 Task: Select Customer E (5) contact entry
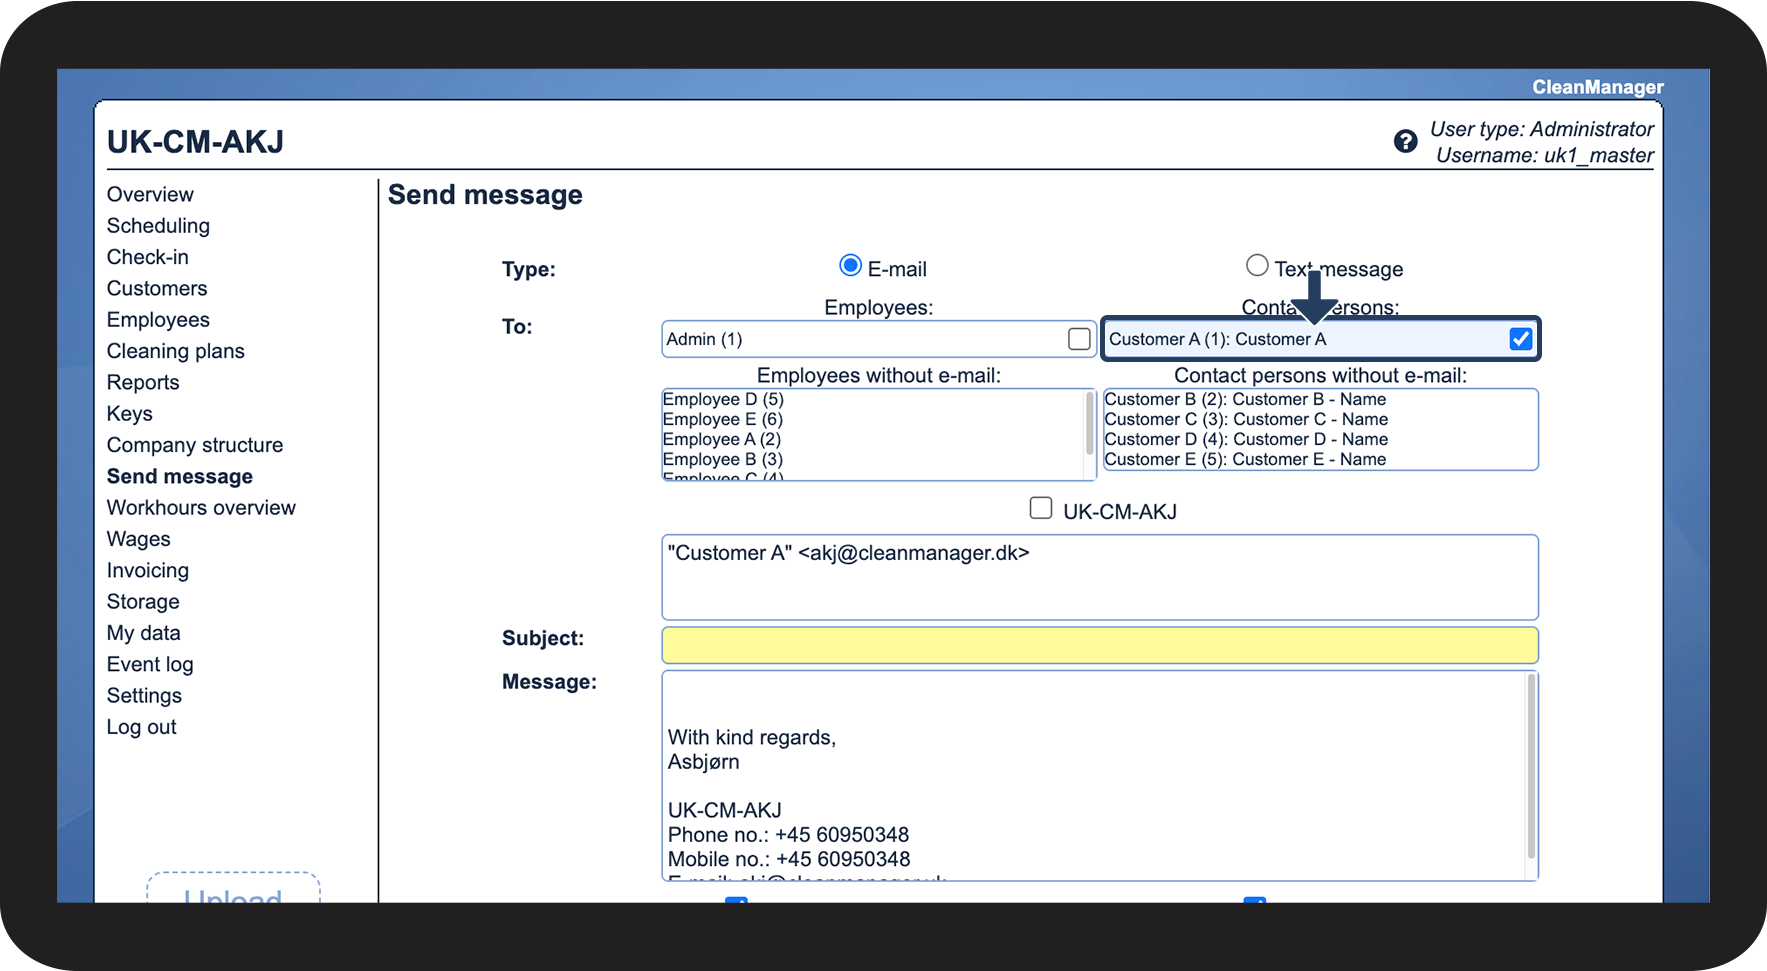tap(1245, 459)
